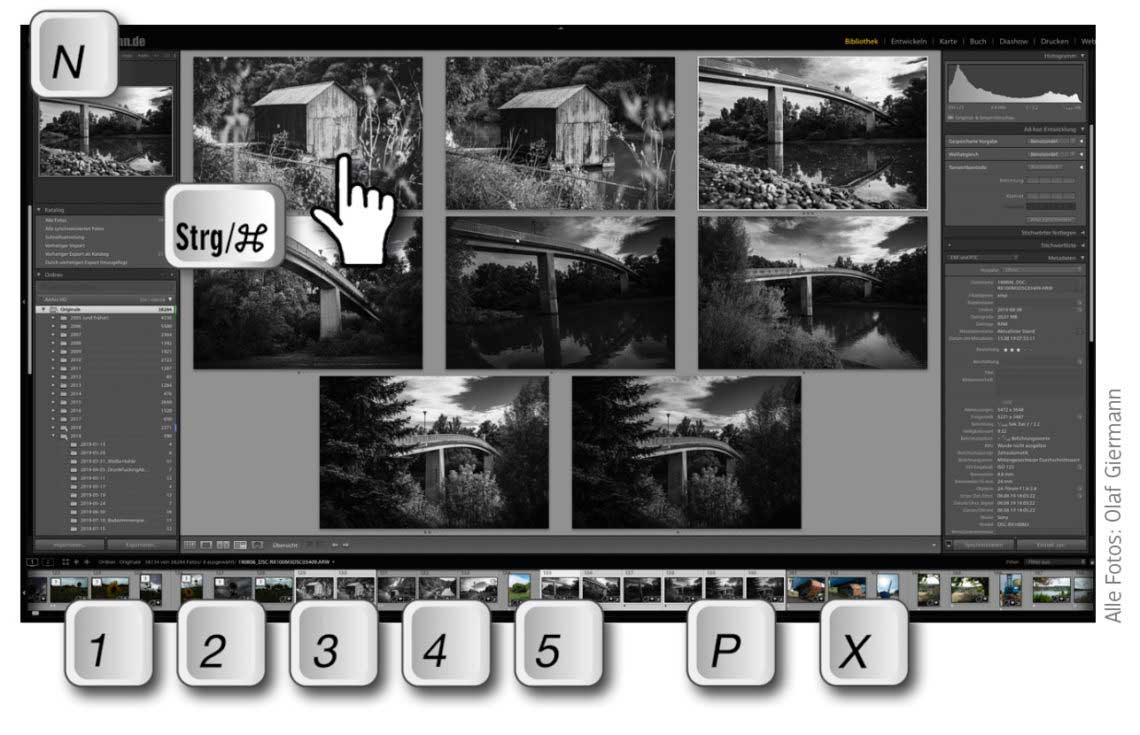Open the Weißabgleich dropdown
This screenshot has height=735, width=1140.
point(1050,154)
